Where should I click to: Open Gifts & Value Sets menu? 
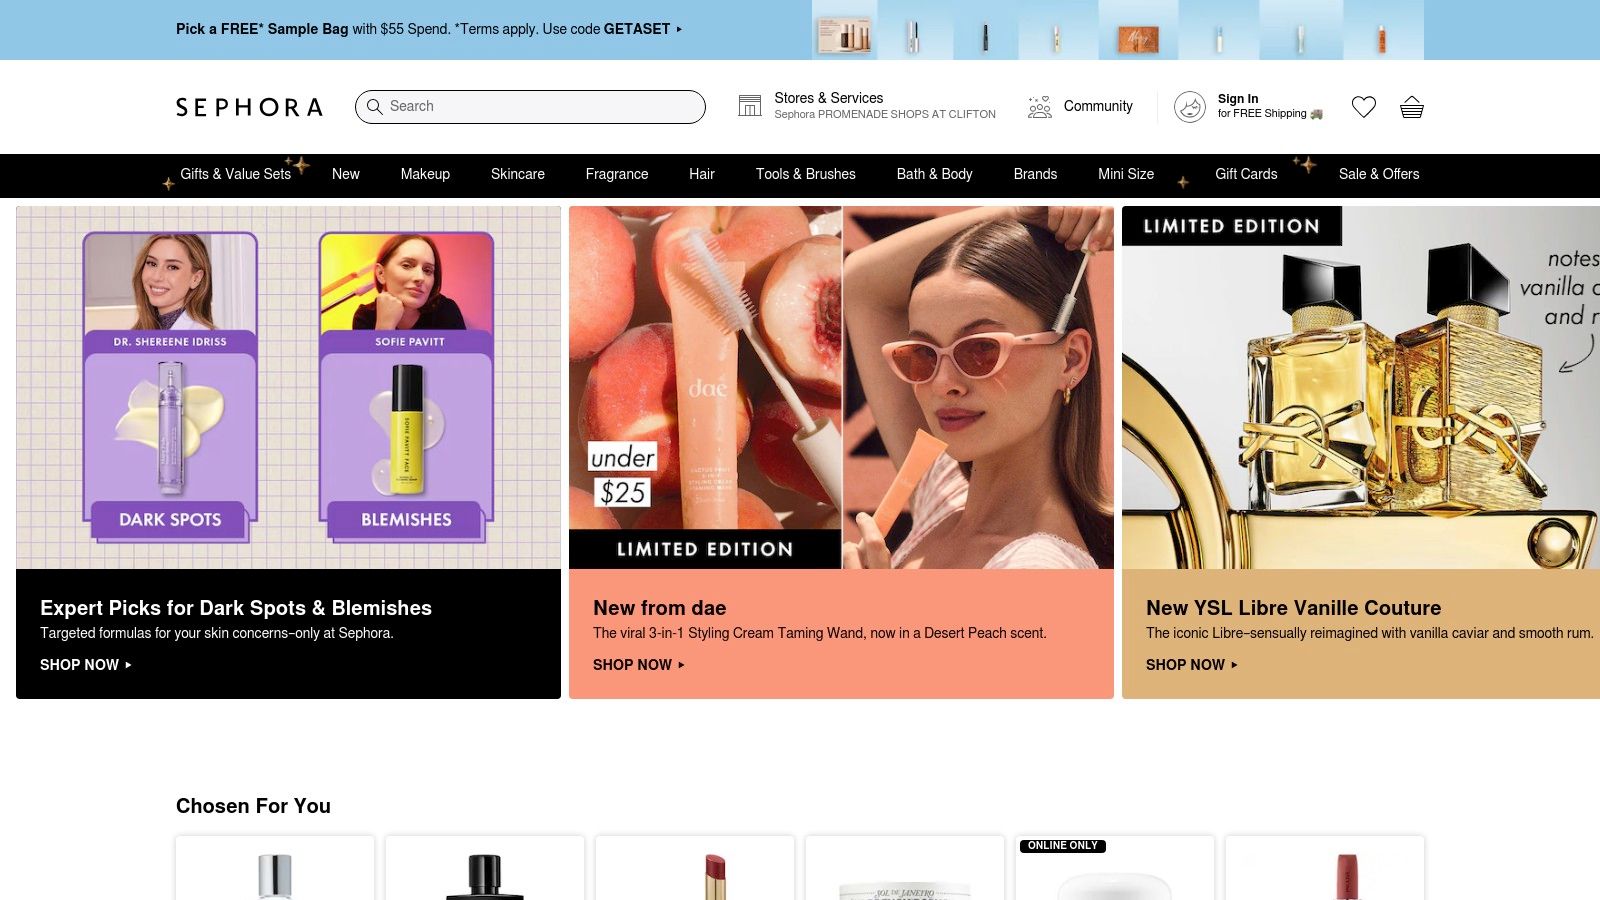tap(236, 174)
